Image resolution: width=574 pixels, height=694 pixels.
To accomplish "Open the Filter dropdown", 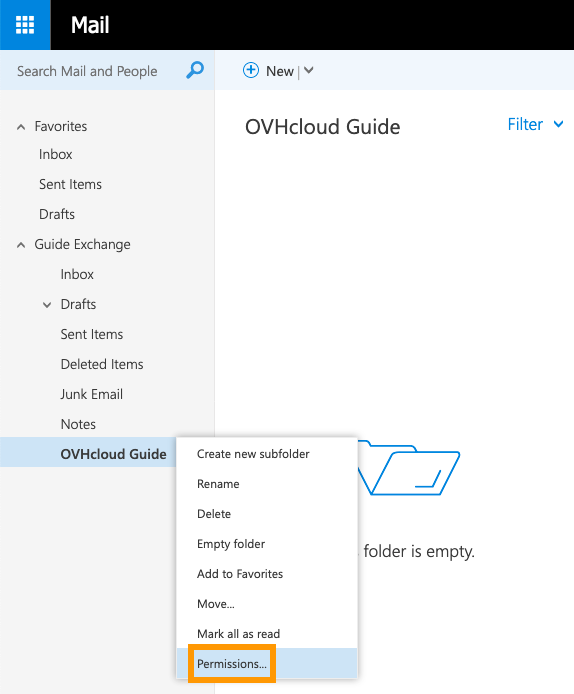I will click(x=535, y=124).
